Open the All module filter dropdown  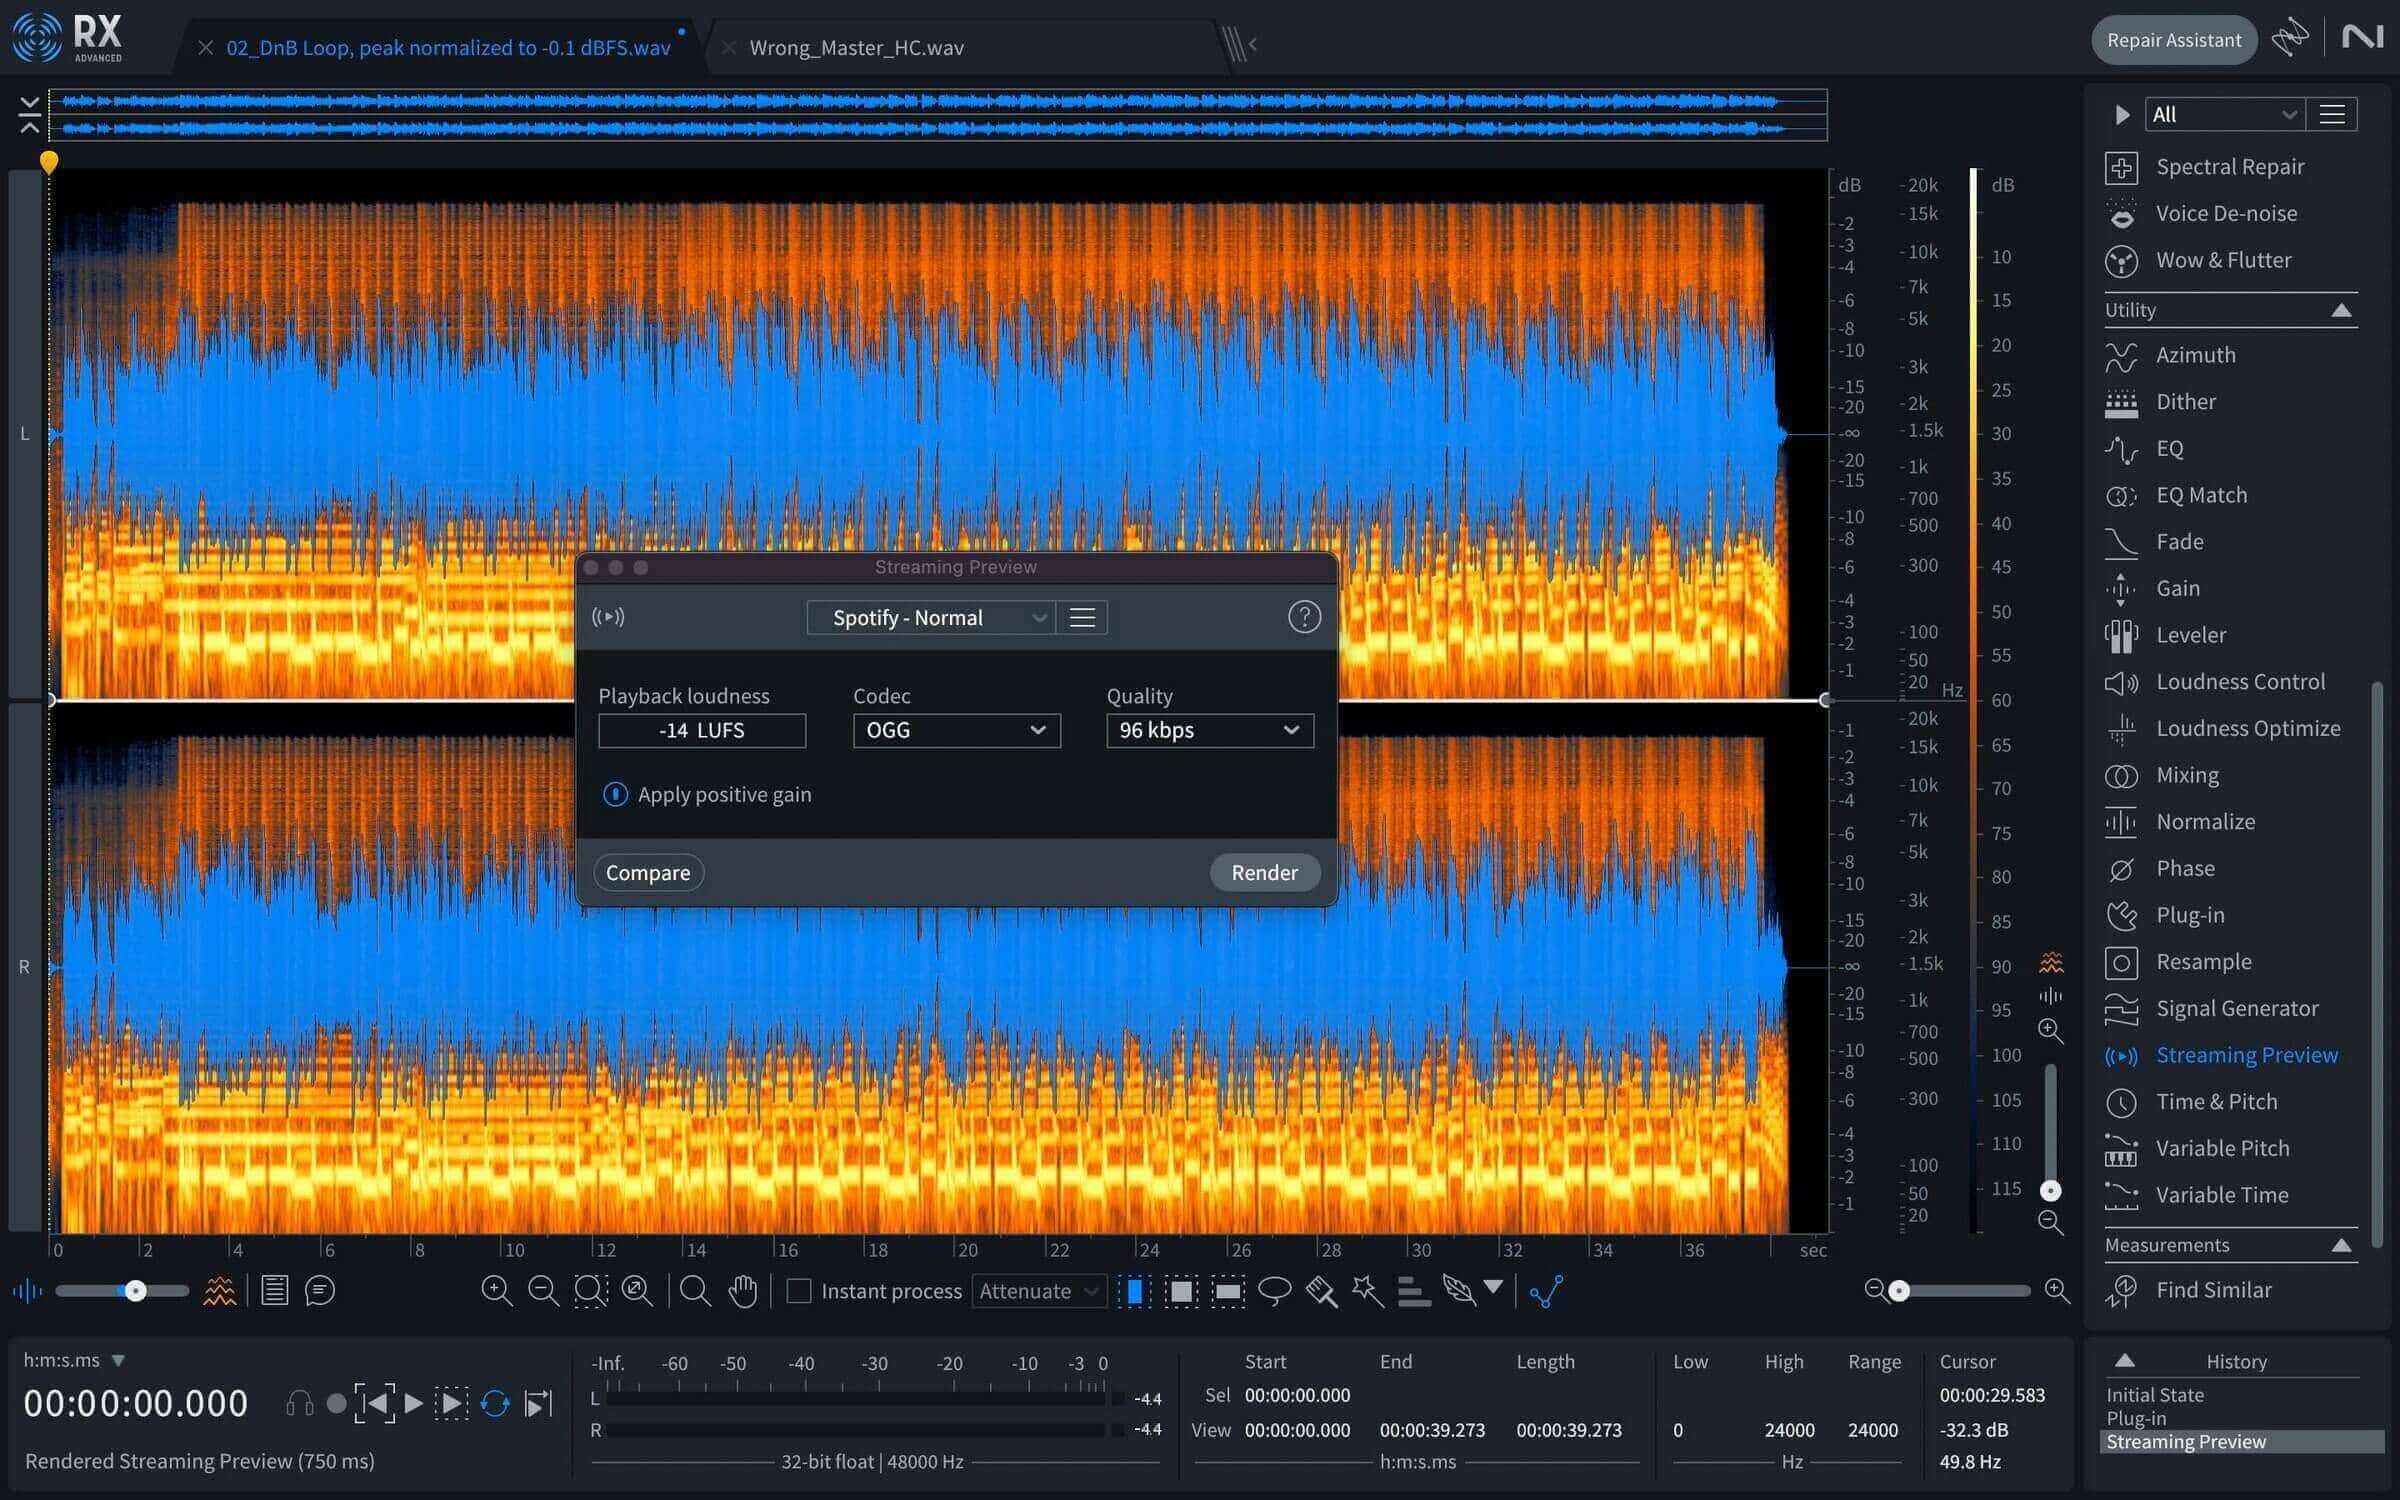(x=2225, y=115)
